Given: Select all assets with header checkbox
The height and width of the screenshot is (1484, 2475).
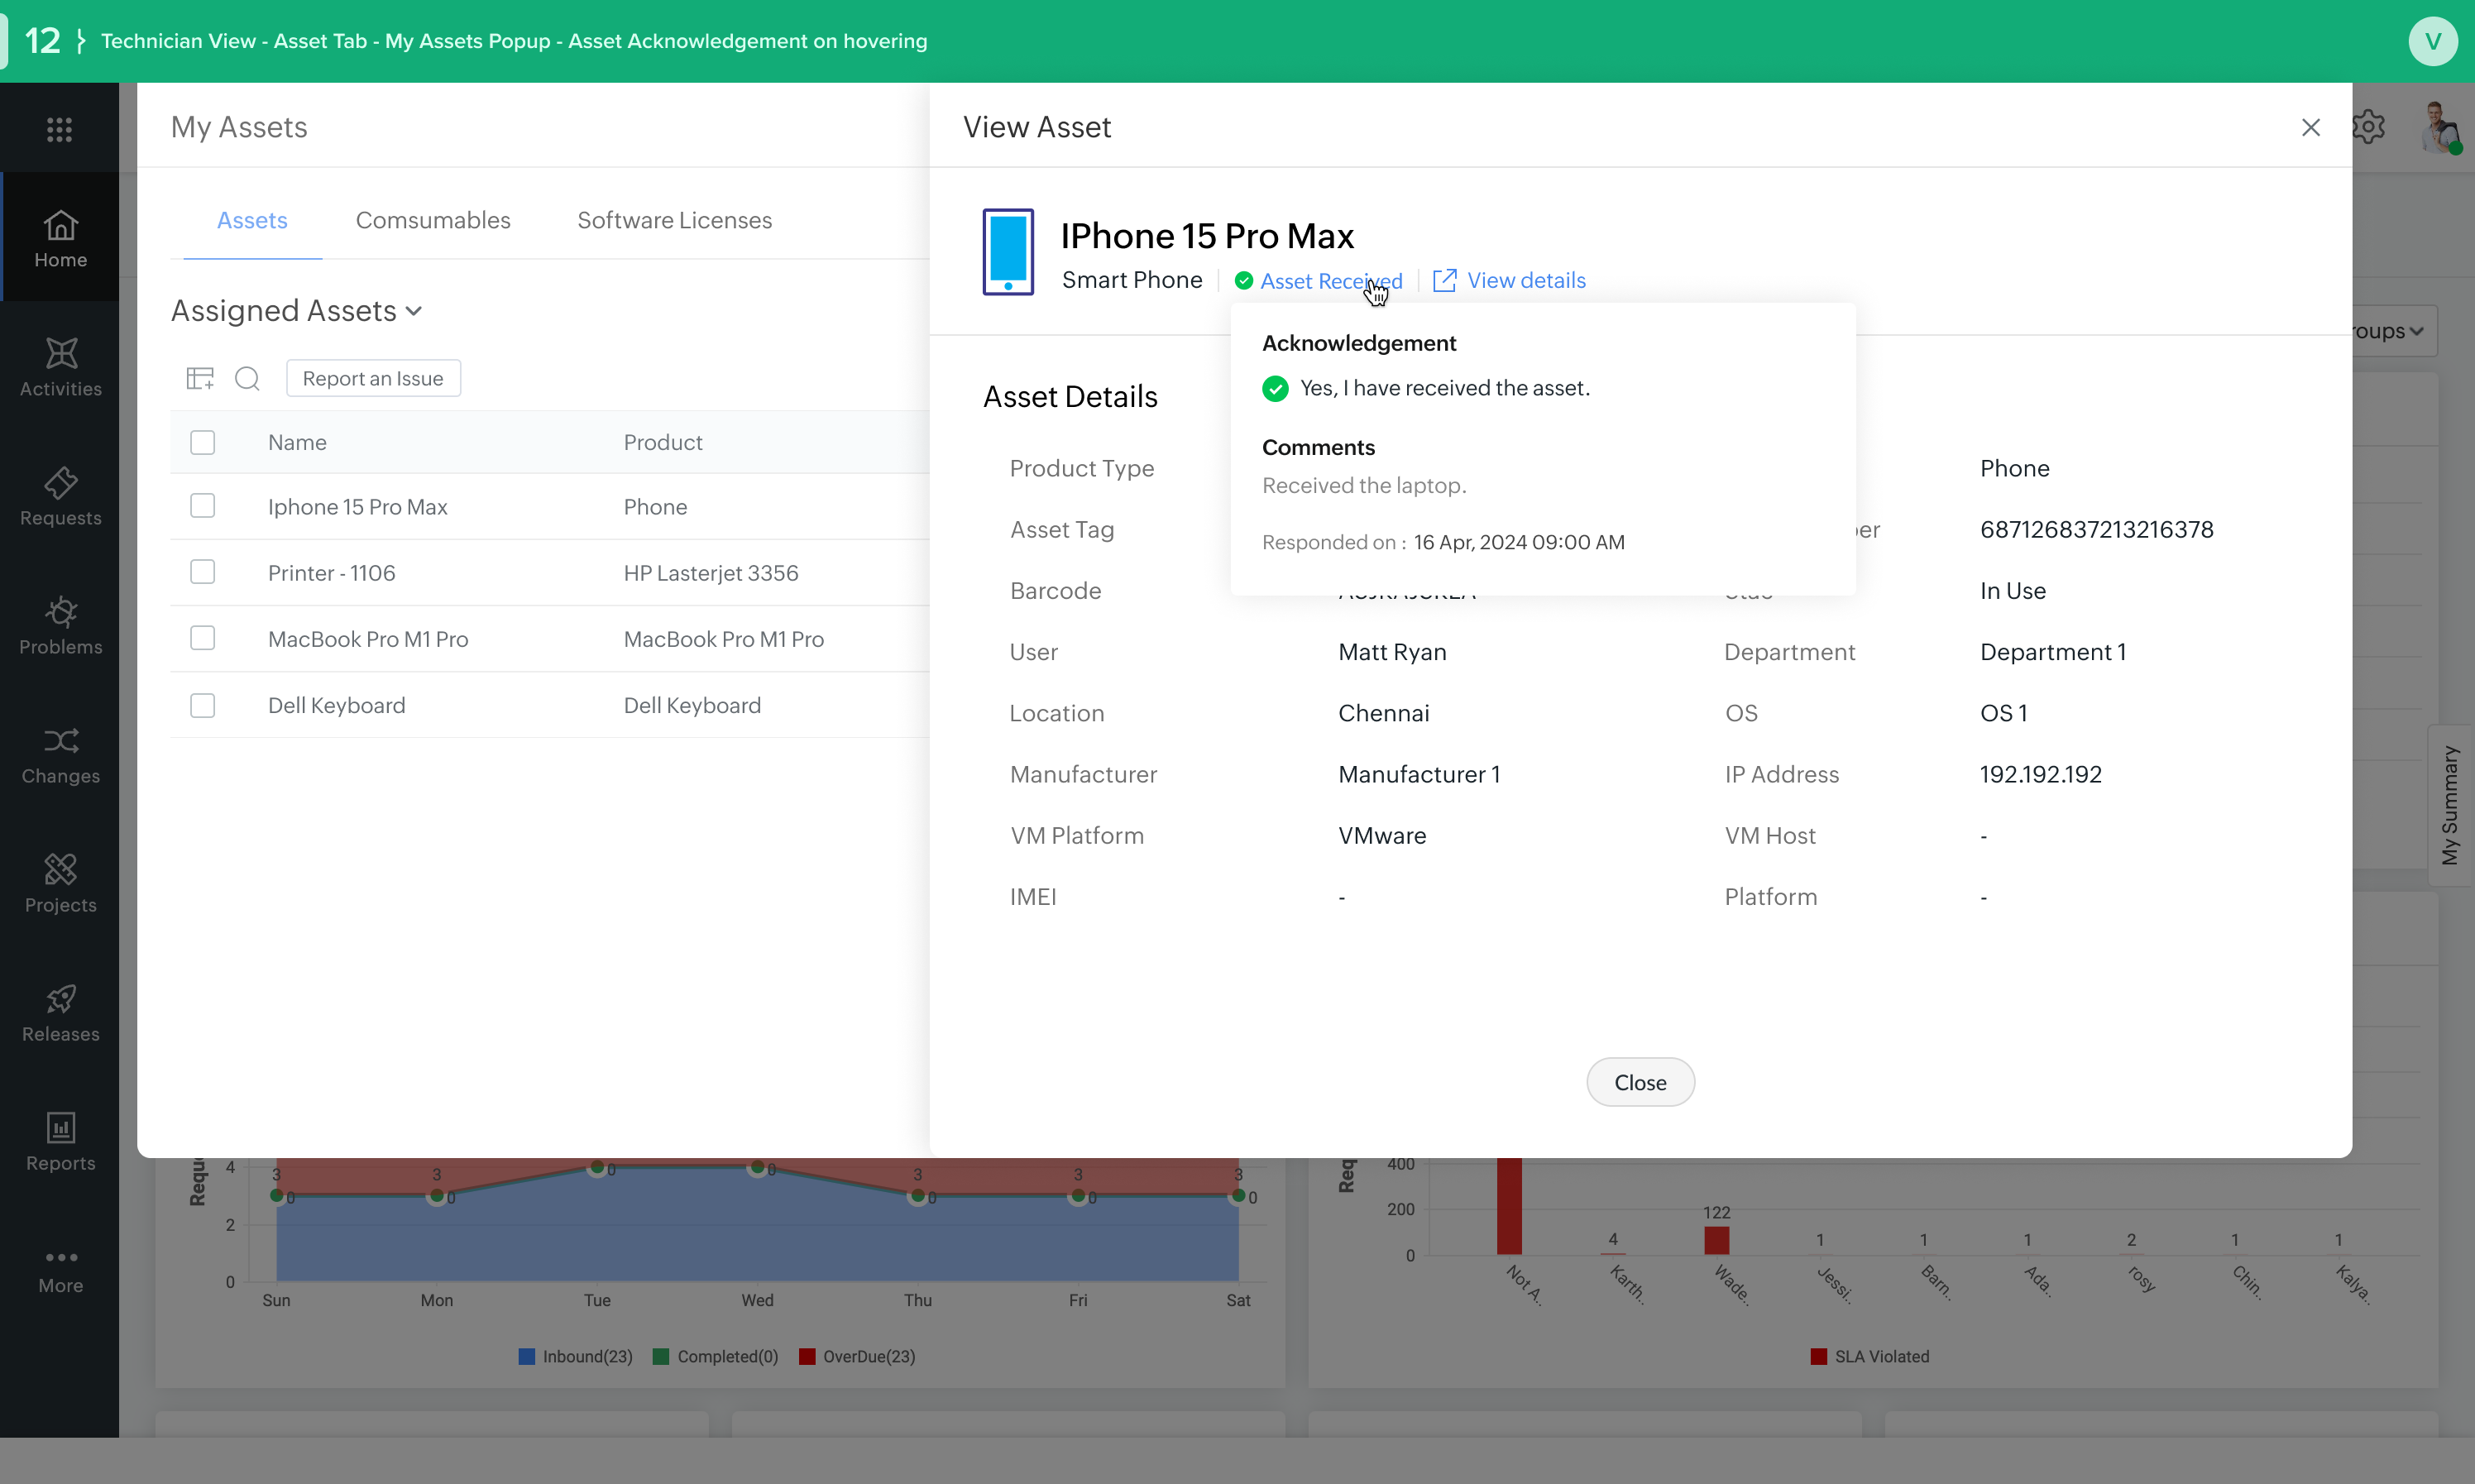Looking at the screenshot, I should point(202,442).
